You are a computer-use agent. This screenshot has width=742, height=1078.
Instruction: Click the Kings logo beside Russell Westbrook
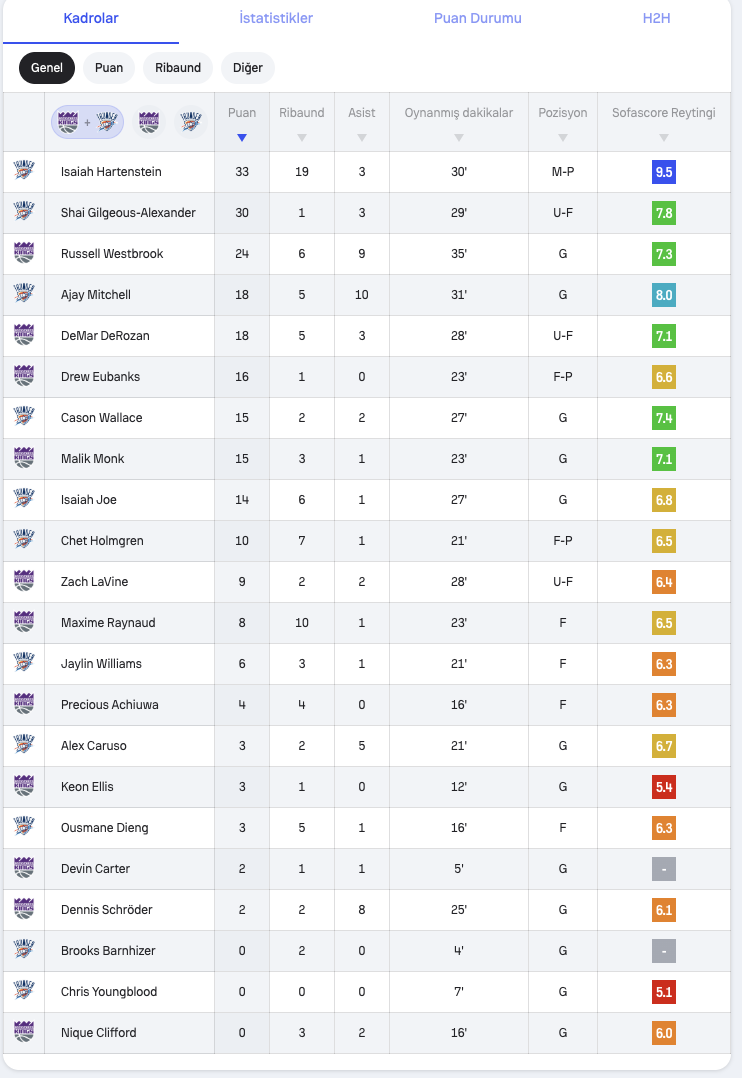click(x=24, y=253)
